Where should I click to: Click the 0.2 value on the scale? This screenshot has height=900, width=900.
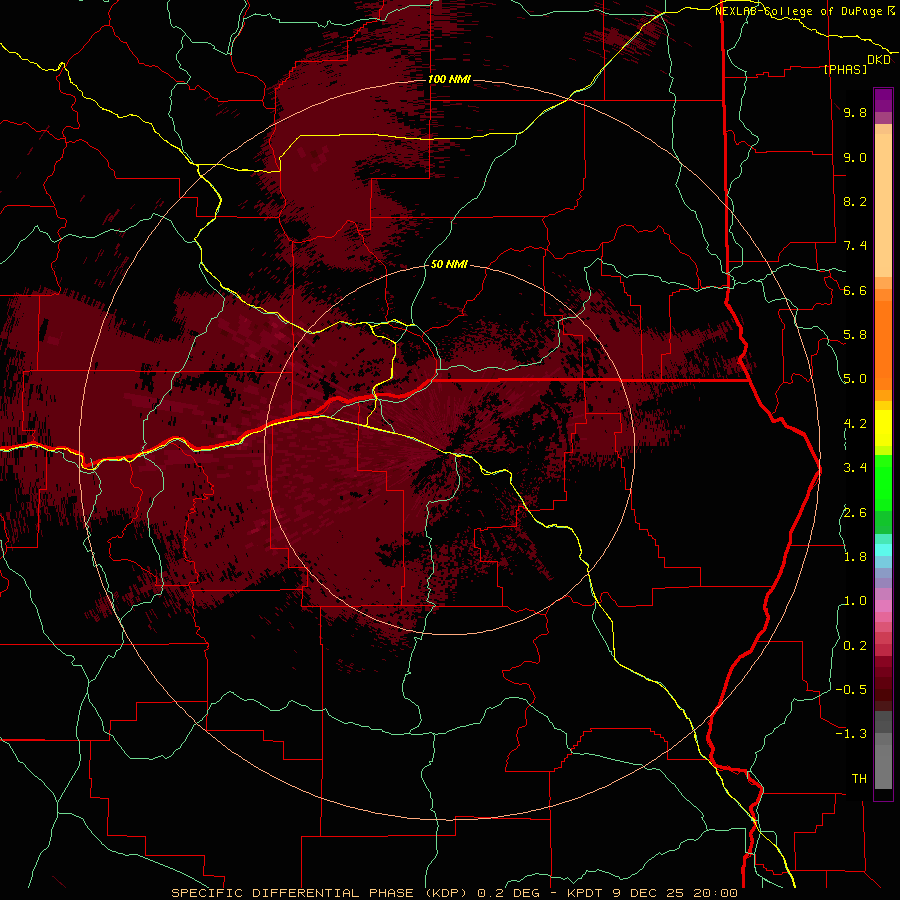[855, 646]
